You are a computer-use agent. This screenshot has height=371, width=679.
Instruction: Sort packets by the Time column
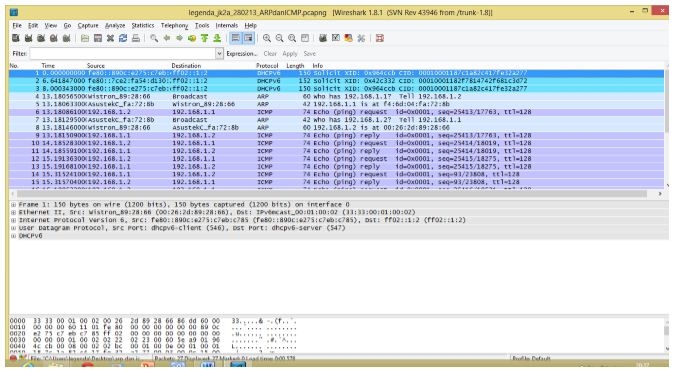[x=48, y=66]
